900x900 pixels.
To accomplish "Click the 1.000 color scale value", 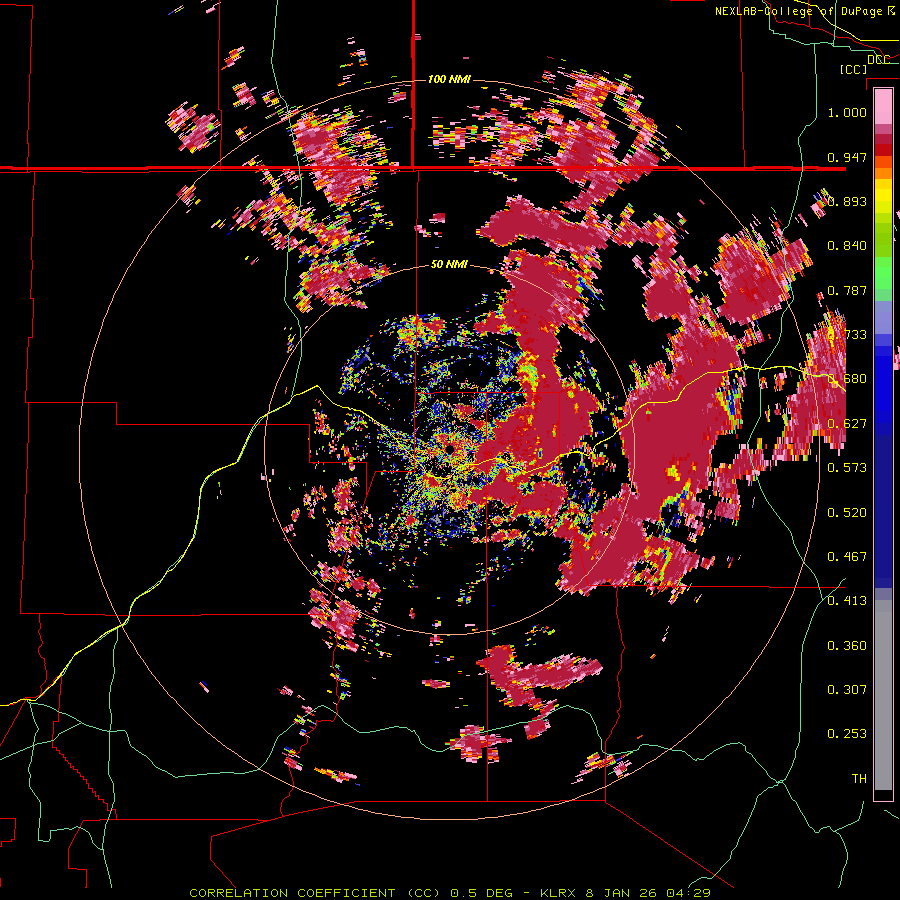I will pyautogui.click(x=847, y=112).
